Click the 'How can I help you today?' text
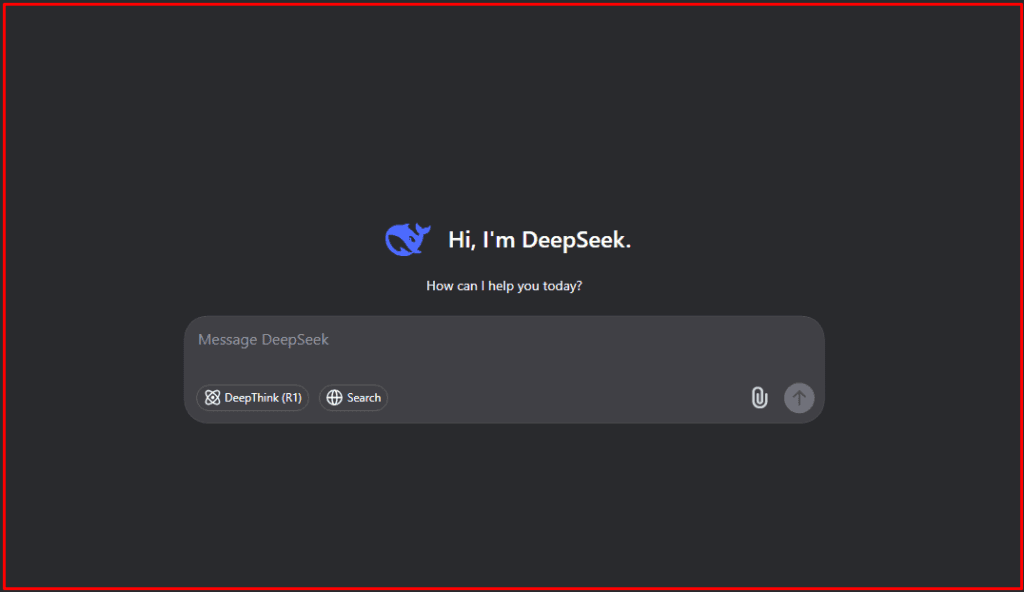Image resolution: width=1024 pixels, height=592 pixels. (503, 286)
